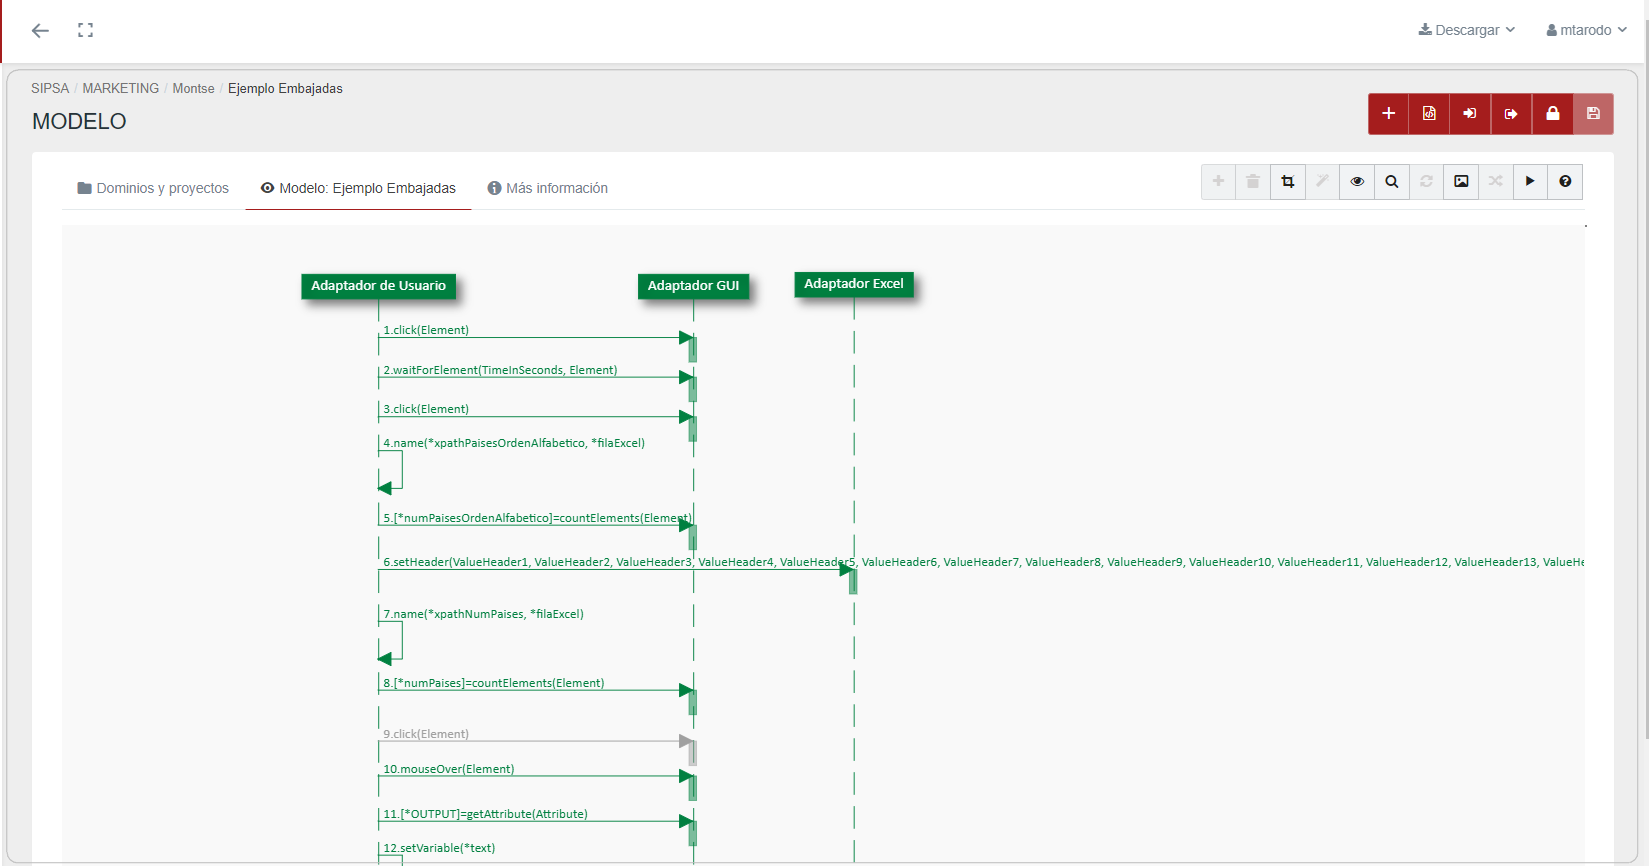Switch to Dominios y proyectos tab
The image size is (1649, 866).
pos(153,188)
